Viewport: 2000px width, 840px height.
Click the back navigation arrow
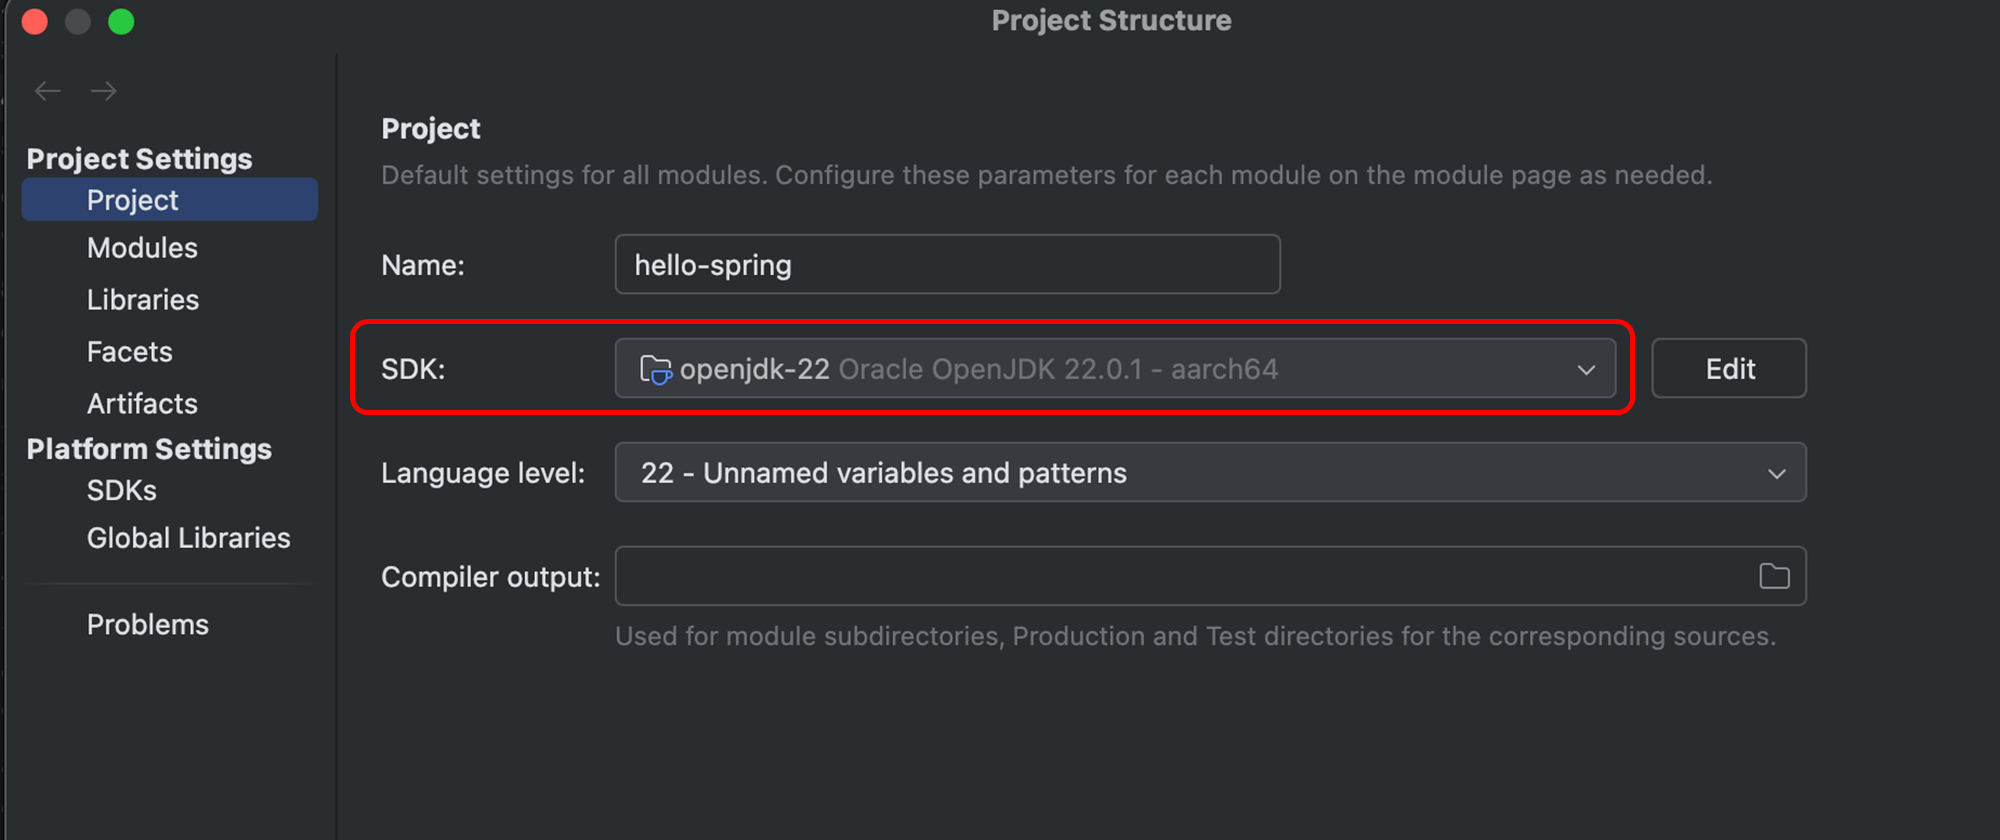click(x=47, y=91)
